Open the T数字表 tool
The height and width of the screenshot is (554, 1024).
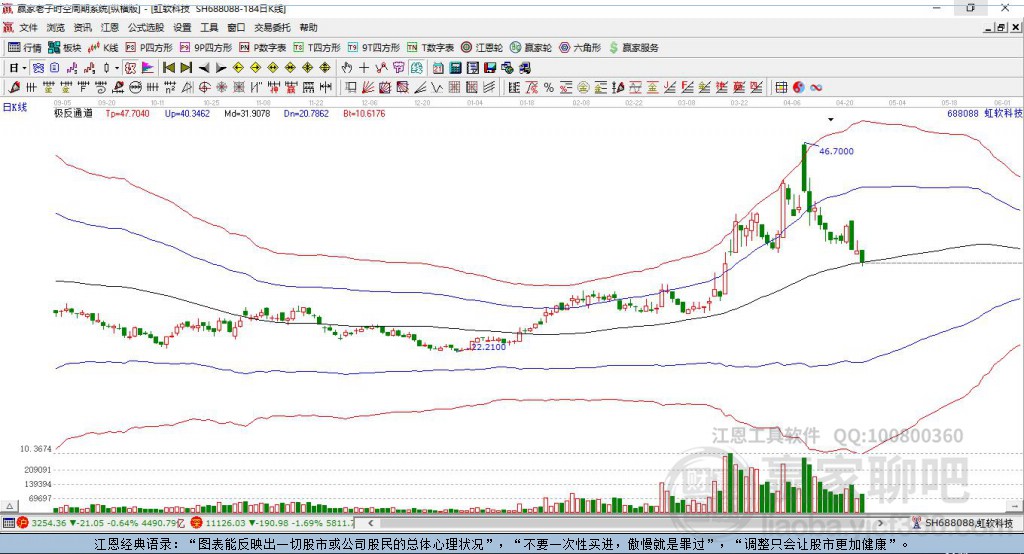430,48
